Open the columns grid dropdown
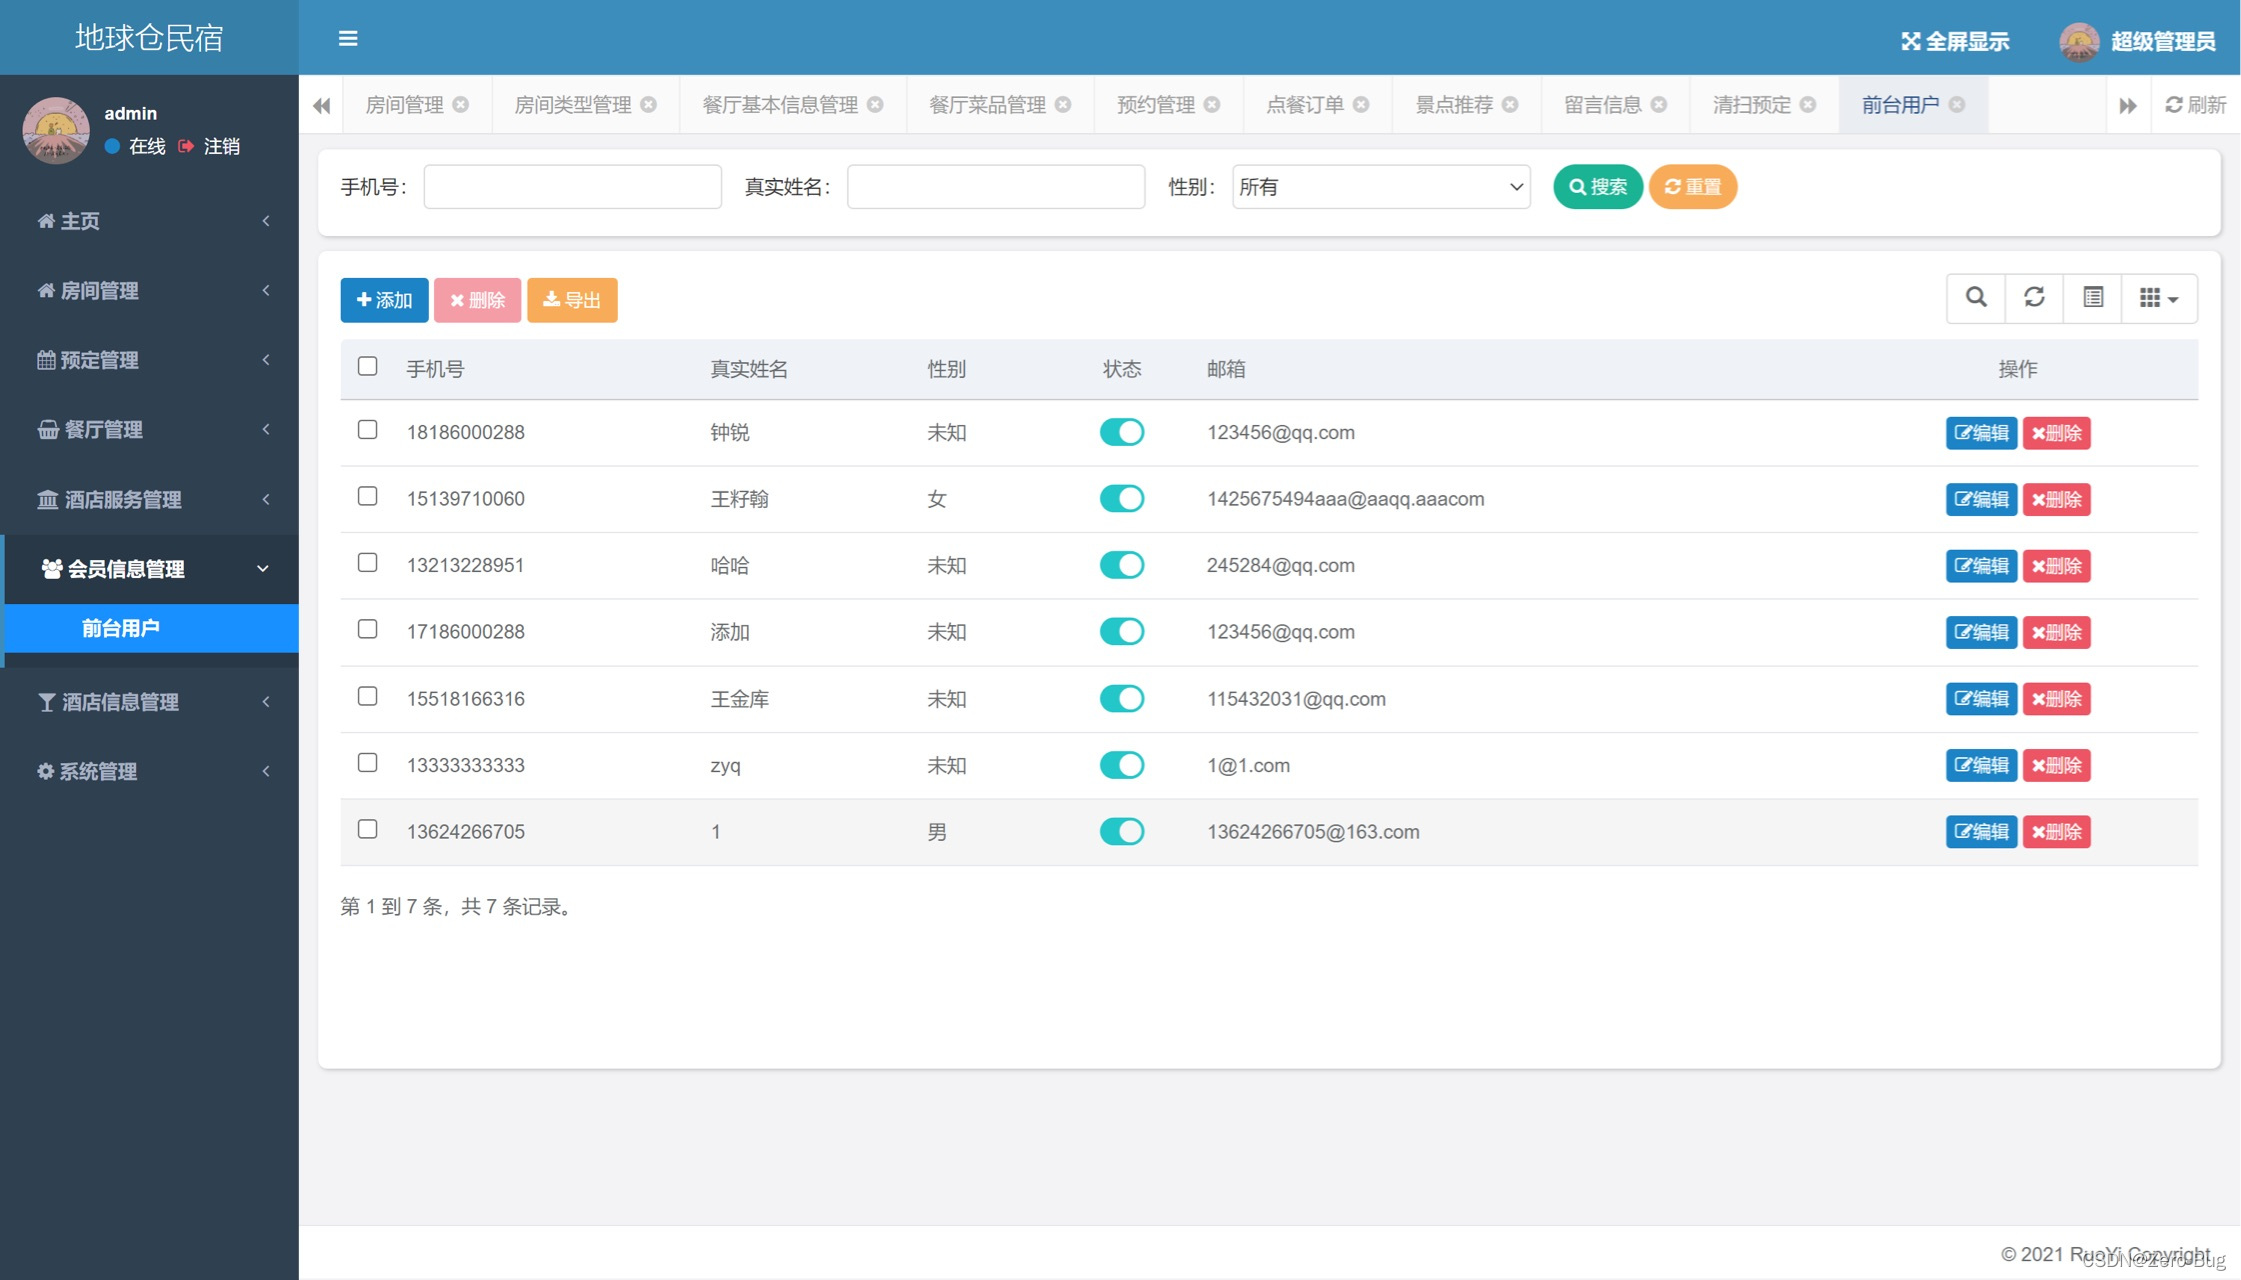 click(2159, 298)
